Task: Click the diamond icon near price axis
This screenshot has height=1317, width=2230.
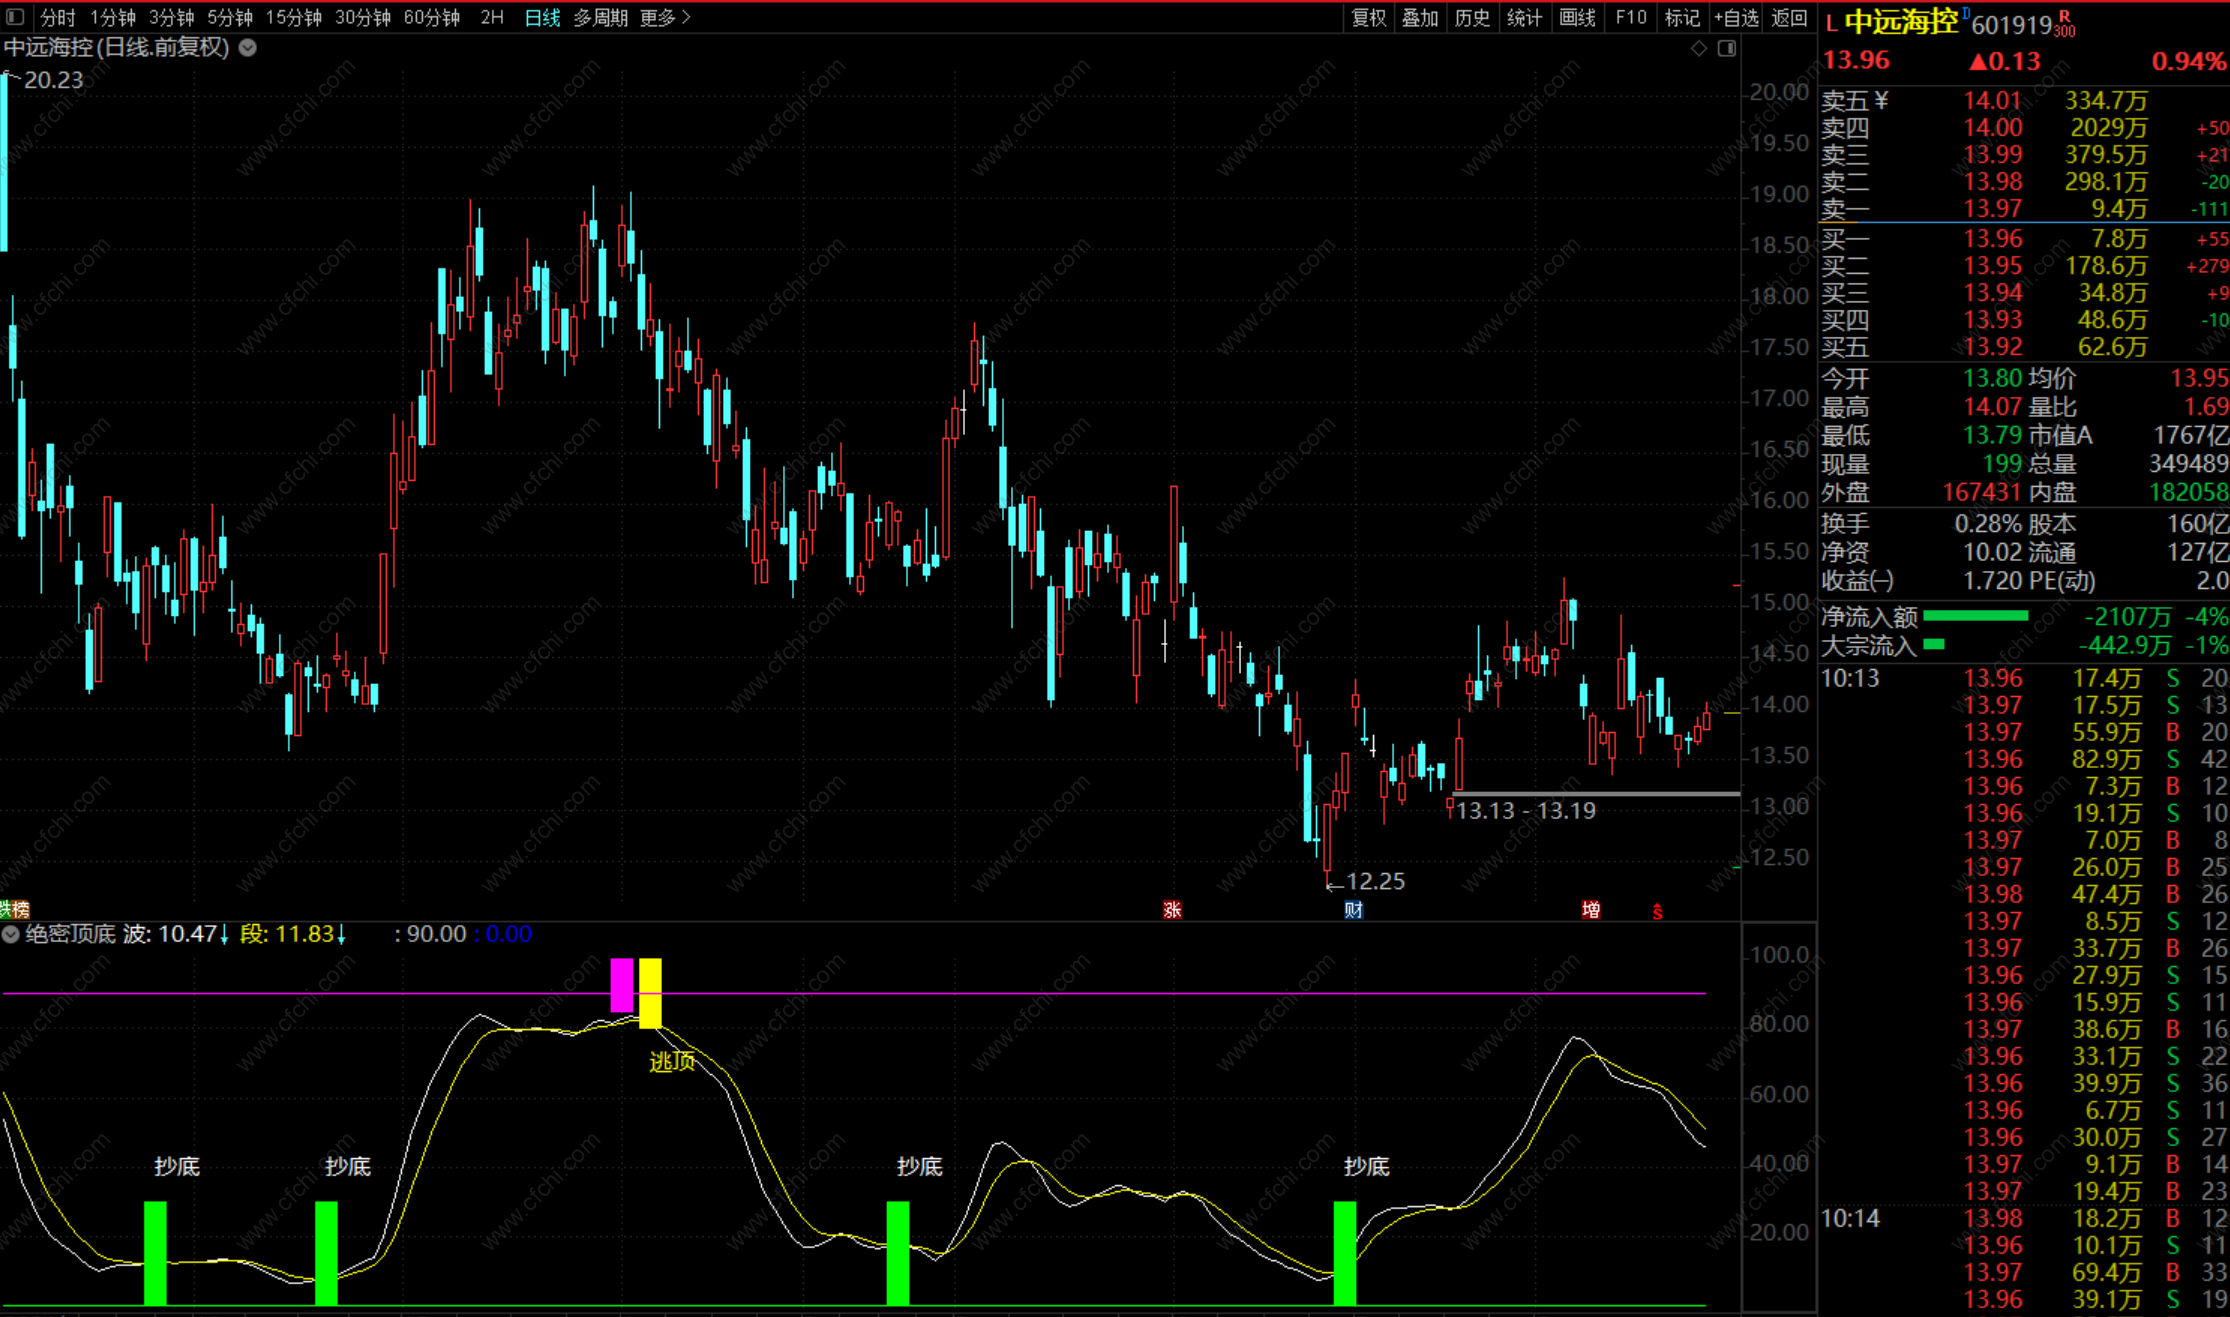Action: 1699,48
